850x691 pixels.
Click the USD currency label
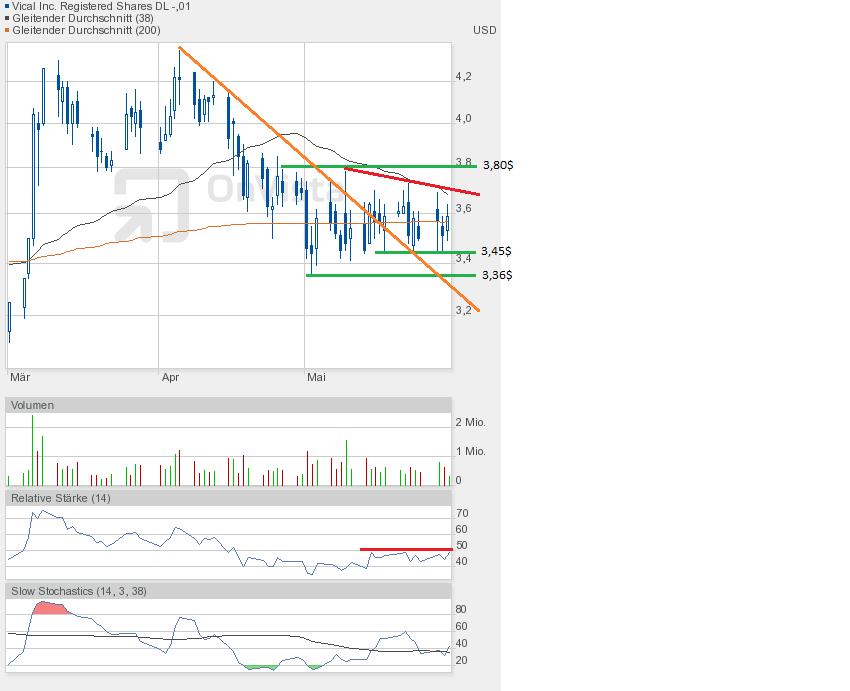484,30
